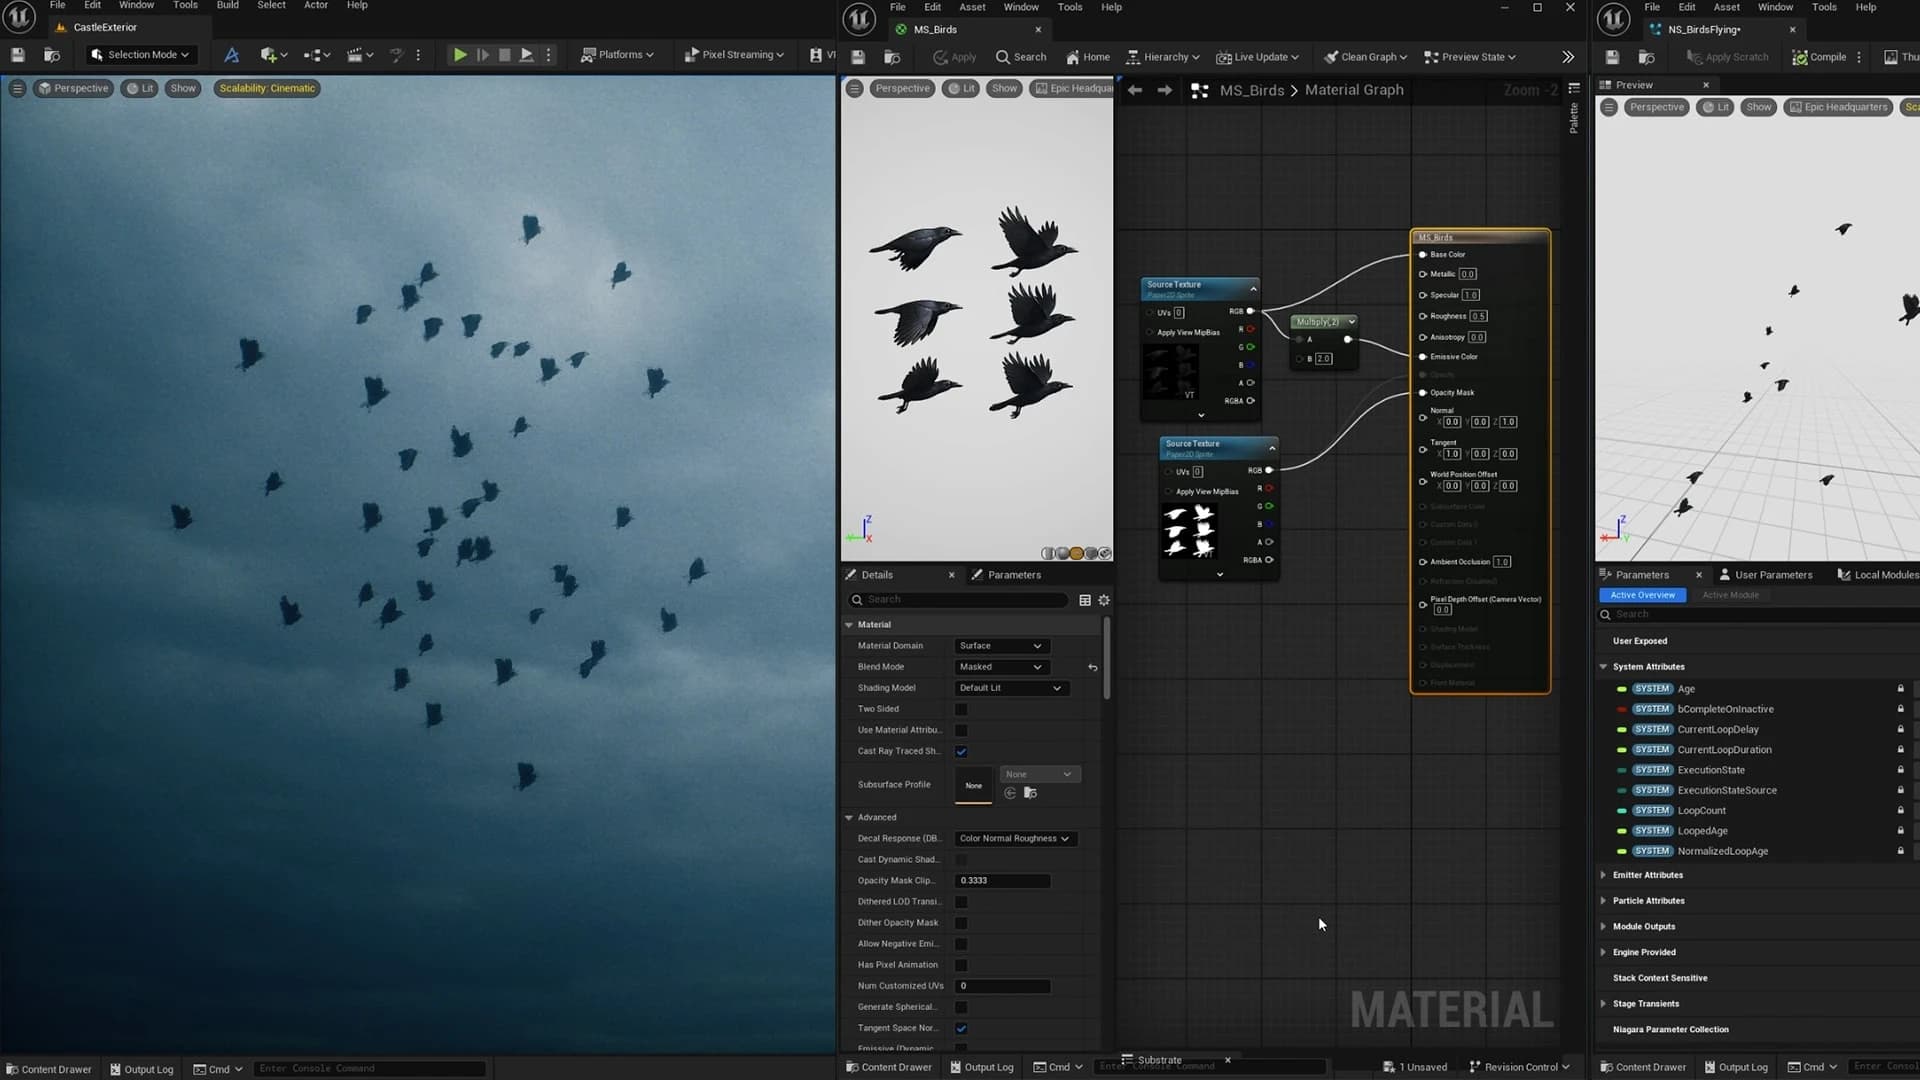
Task: Open the Build menu
Action: [227, 6]
